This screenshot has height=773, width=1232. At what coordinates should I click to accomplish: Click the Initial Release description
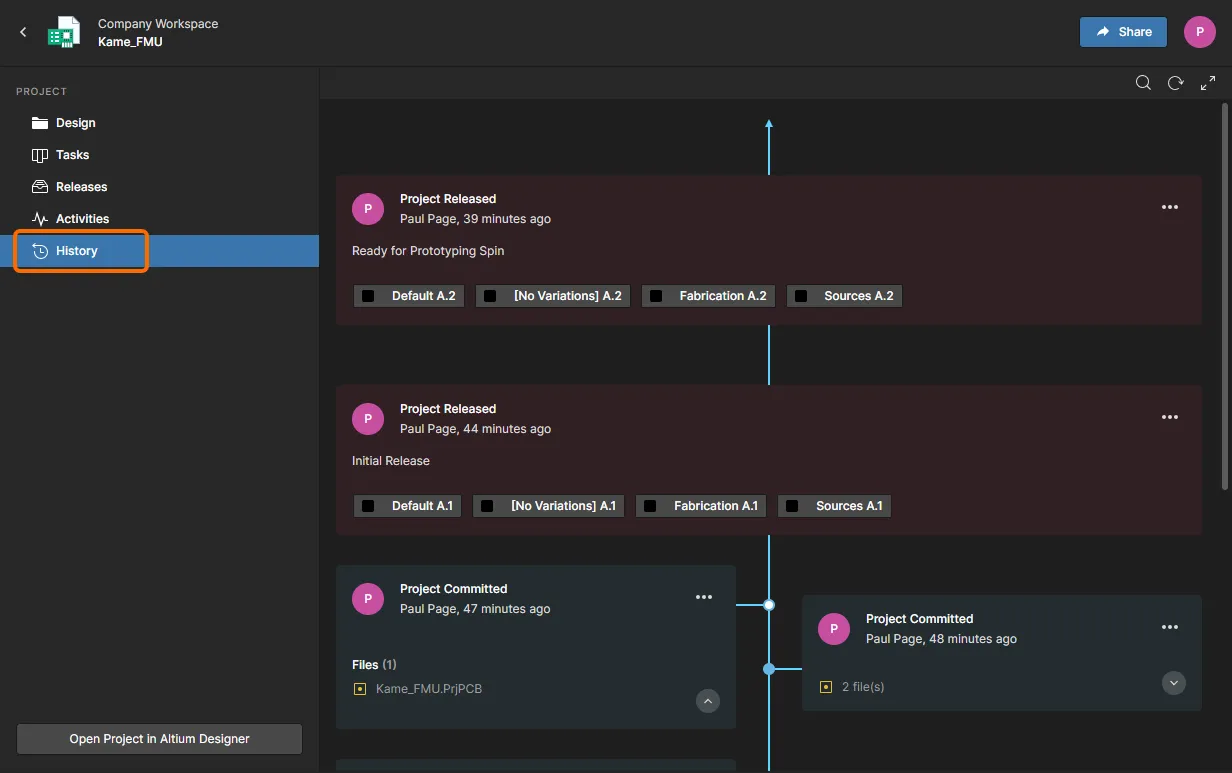tap(391, 461)
